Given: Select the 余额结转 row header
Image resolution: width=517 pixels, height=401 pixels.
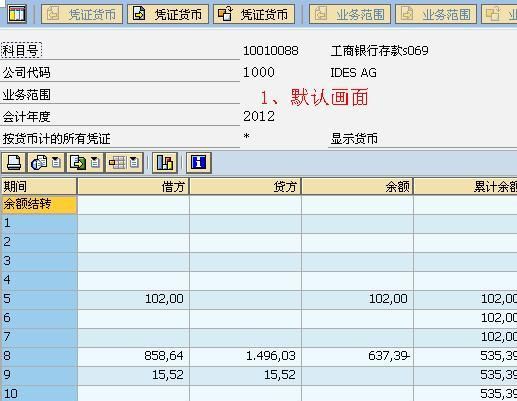Looking at the screenshot, I should [39, 204].
